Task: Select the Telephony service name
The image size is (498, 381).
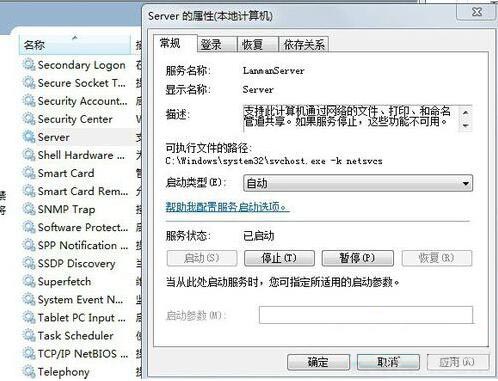Action: [64, 372]
